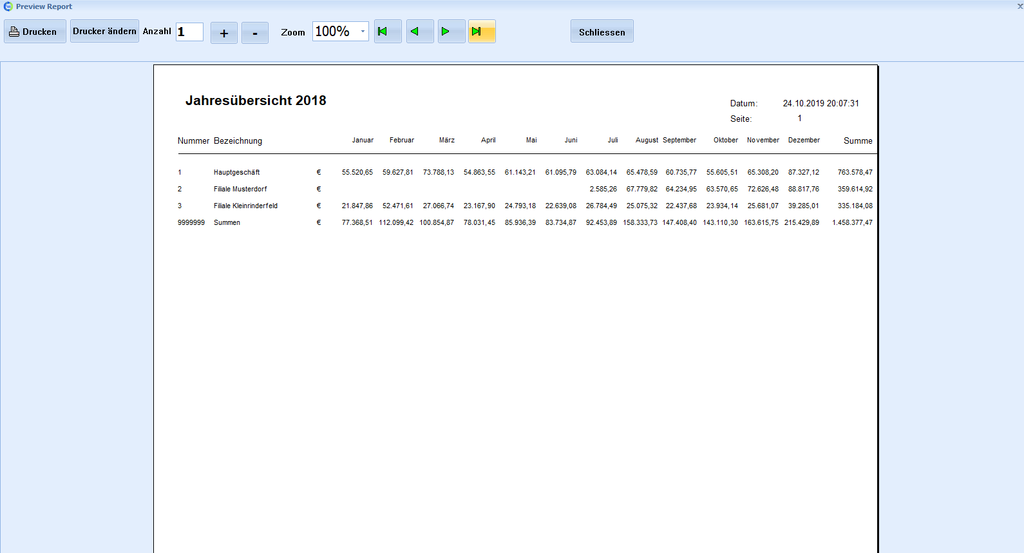Click the Mai column header
This screenshot has width=1024, height=553.
(532, 140)
